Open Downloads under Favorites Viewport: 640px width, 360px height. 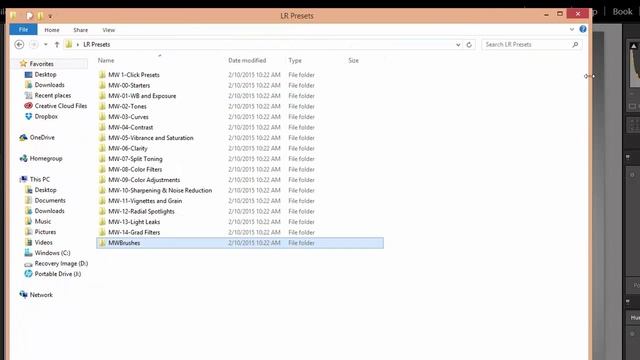point(49,85)
